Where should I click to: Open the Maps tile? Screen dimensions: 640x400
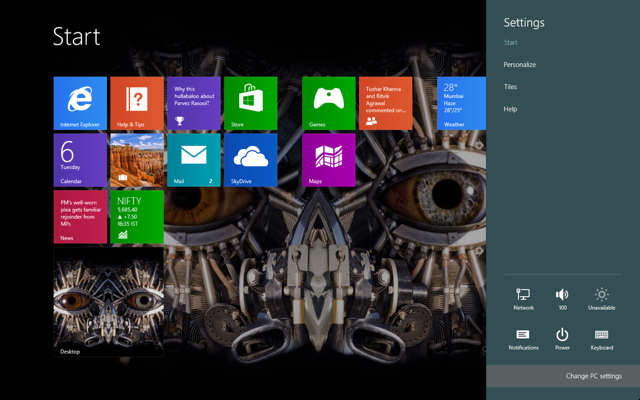328,160
